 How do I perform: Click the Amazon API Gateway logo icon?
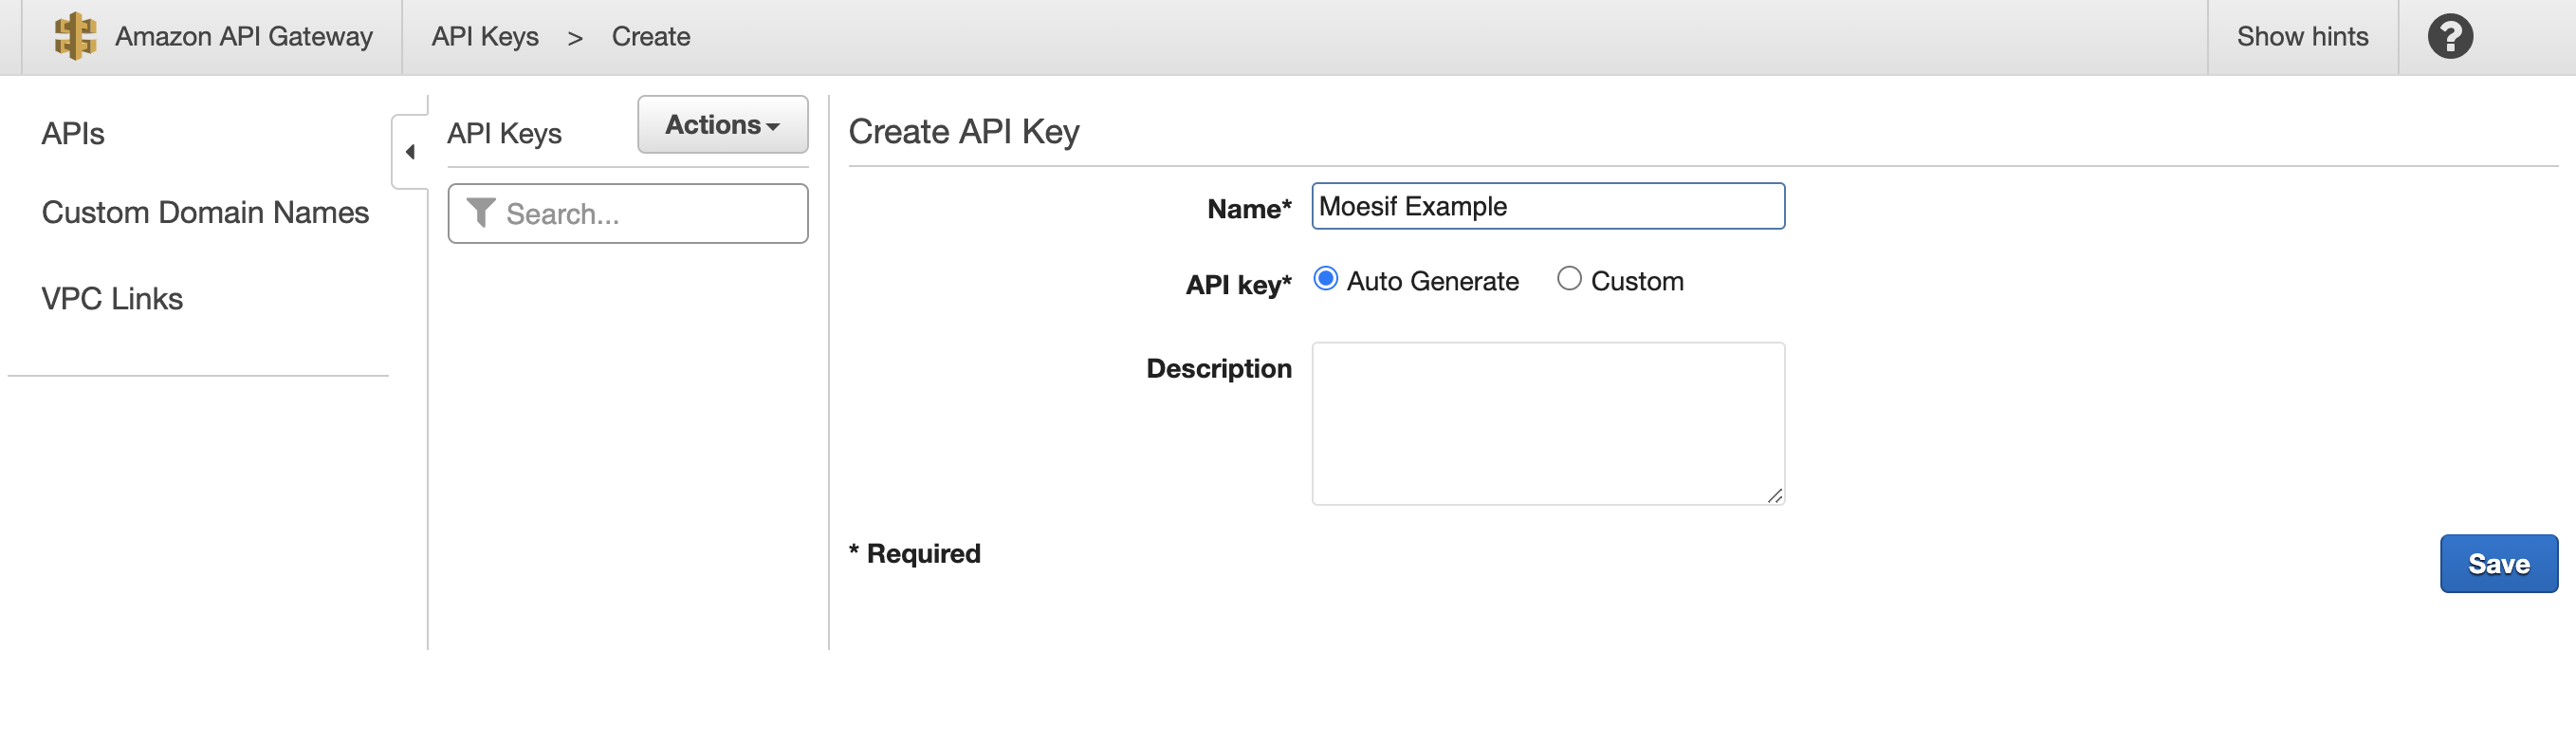point(75,36)
